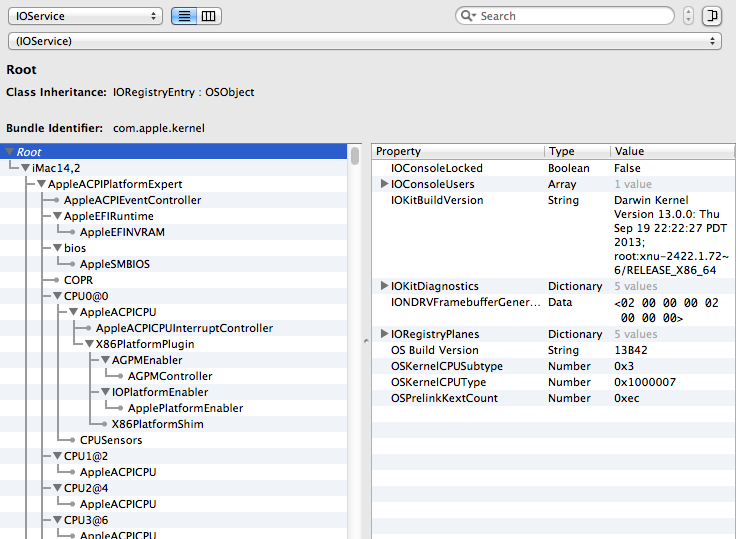Viewport: 736px width, 539px height.
Task: Open the IOService plane dropdown
Action: point(85,16)
